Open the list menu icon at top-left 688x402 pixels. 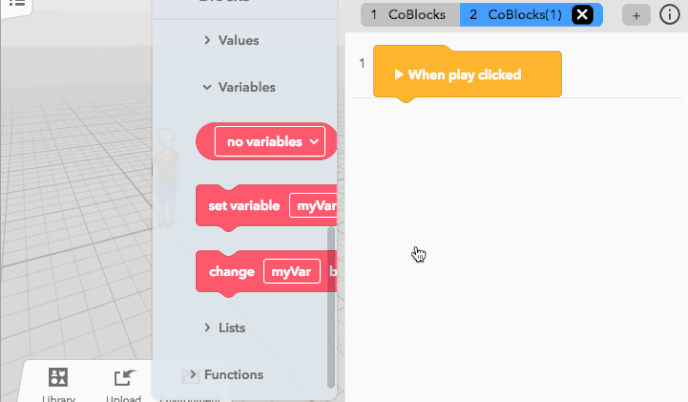(17, 4)
